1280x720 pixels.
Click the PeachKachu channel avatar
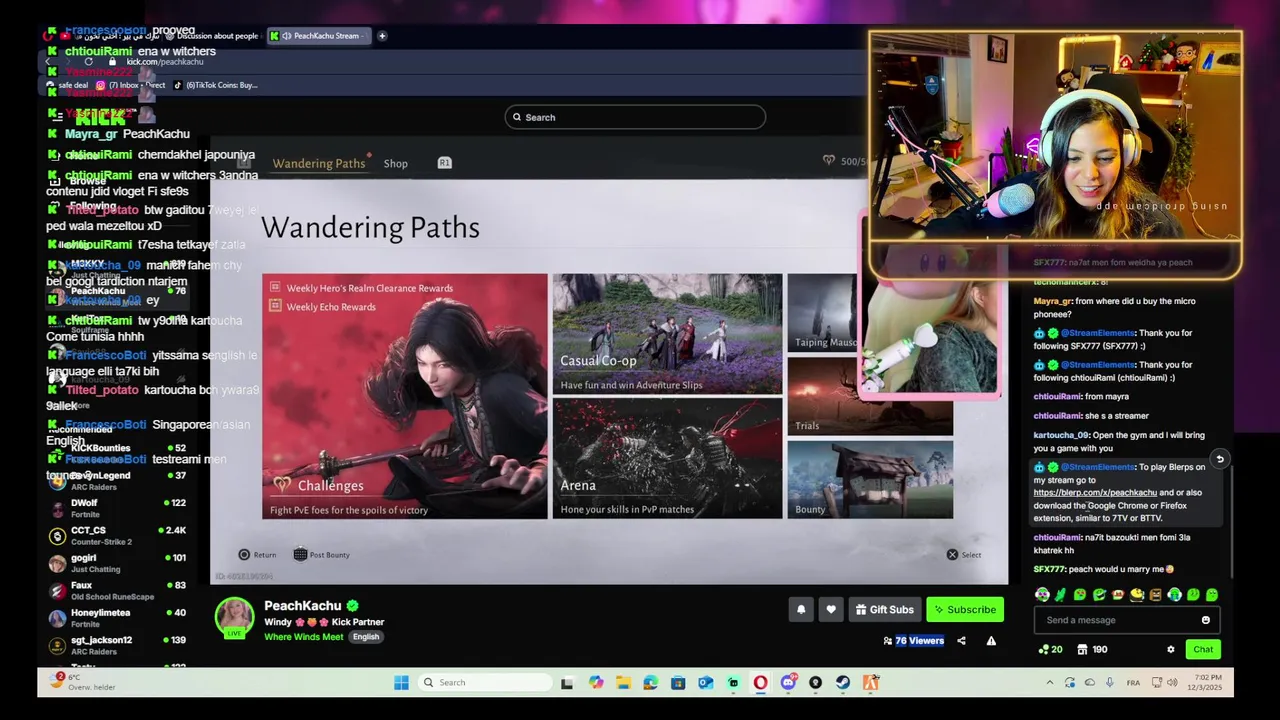[235, 617]
